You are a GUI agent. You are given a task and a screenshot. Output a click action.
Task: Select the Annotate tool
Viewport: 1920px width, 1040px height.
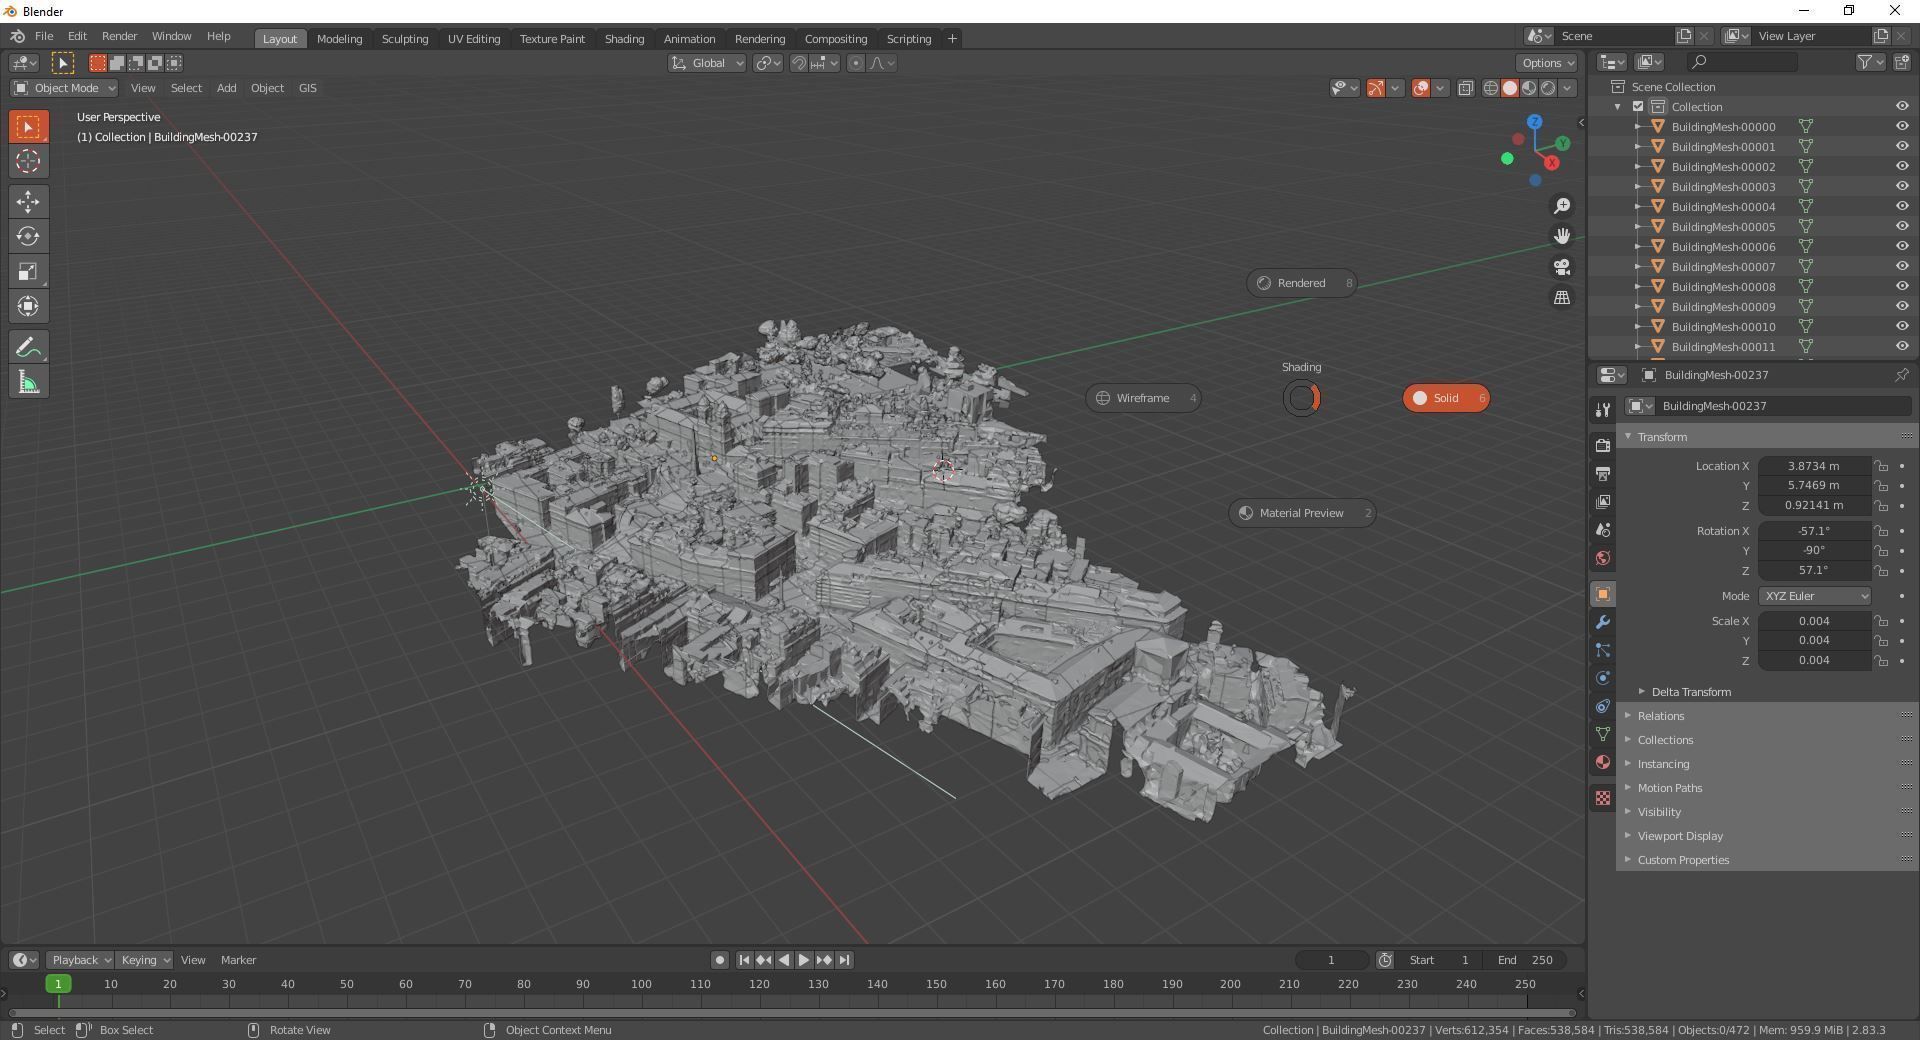pyautogui.click(x=28, y=347)
